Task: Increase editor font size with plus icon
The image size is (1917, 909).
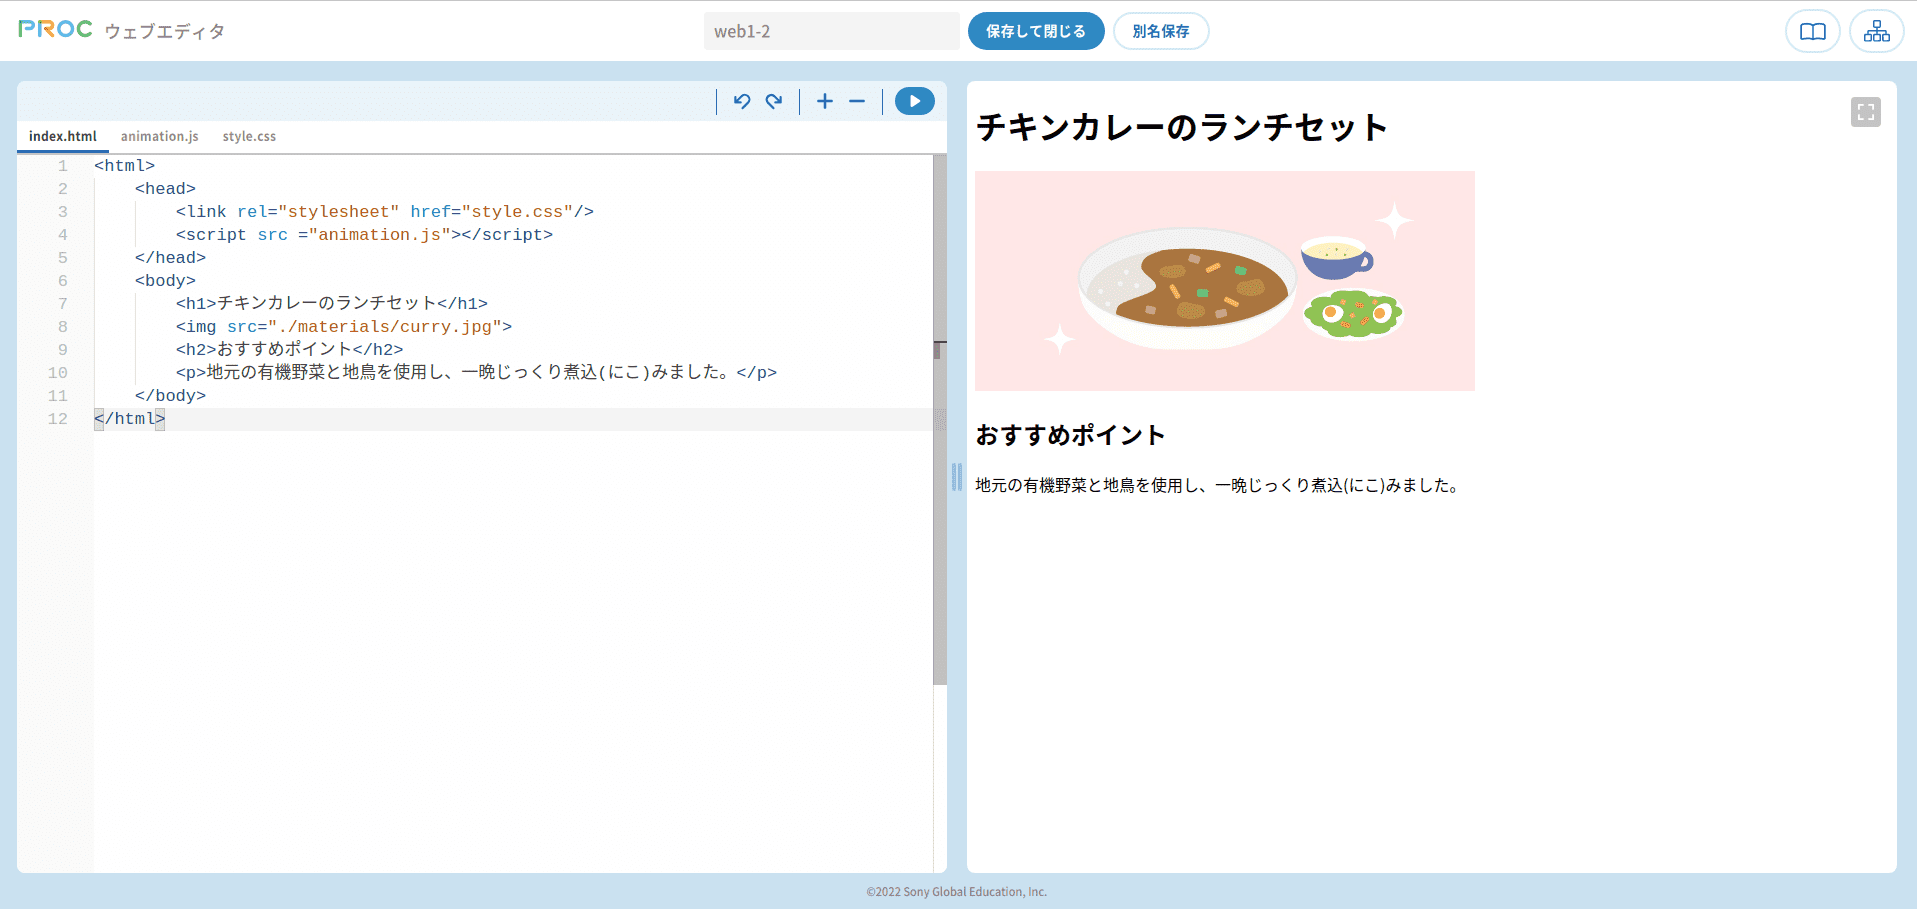Action: coord(825,101)
